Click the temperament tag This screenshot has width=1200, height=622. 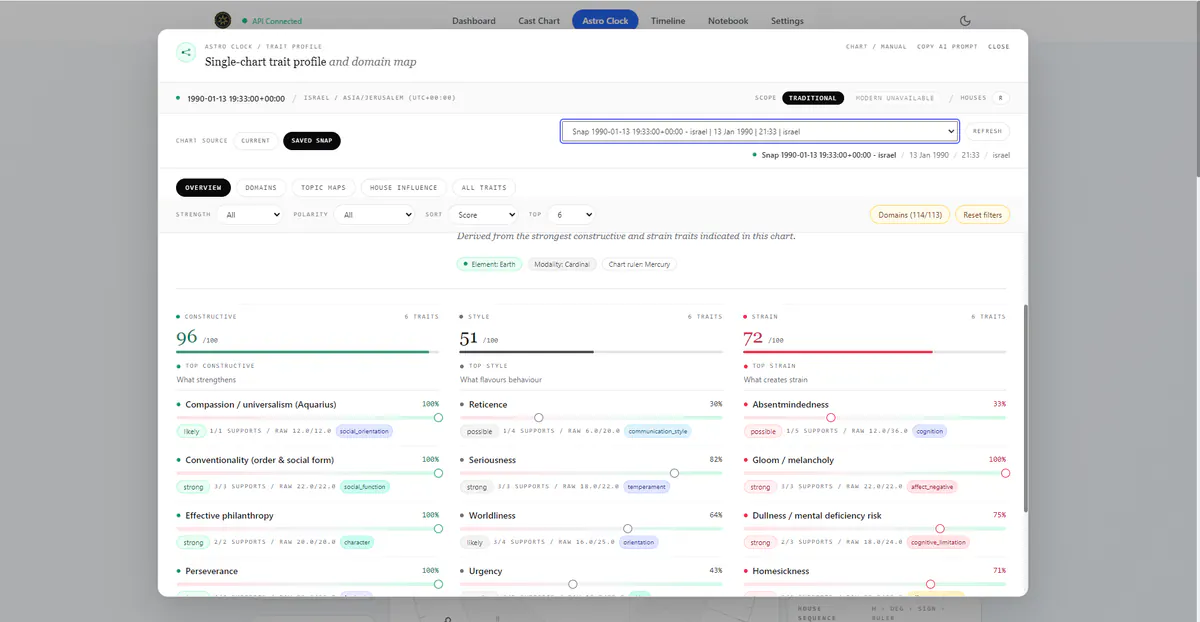click(x=646, y=487)
